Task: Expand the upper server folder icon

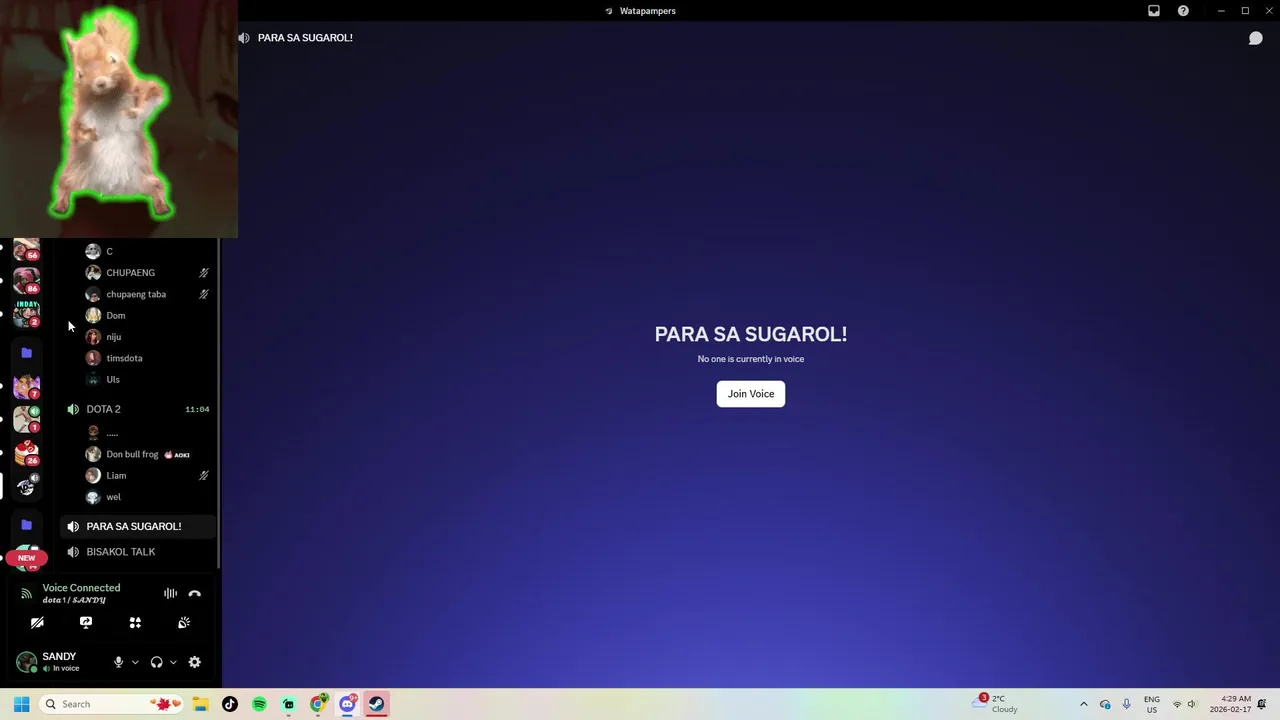Action: tap(26, 353)
